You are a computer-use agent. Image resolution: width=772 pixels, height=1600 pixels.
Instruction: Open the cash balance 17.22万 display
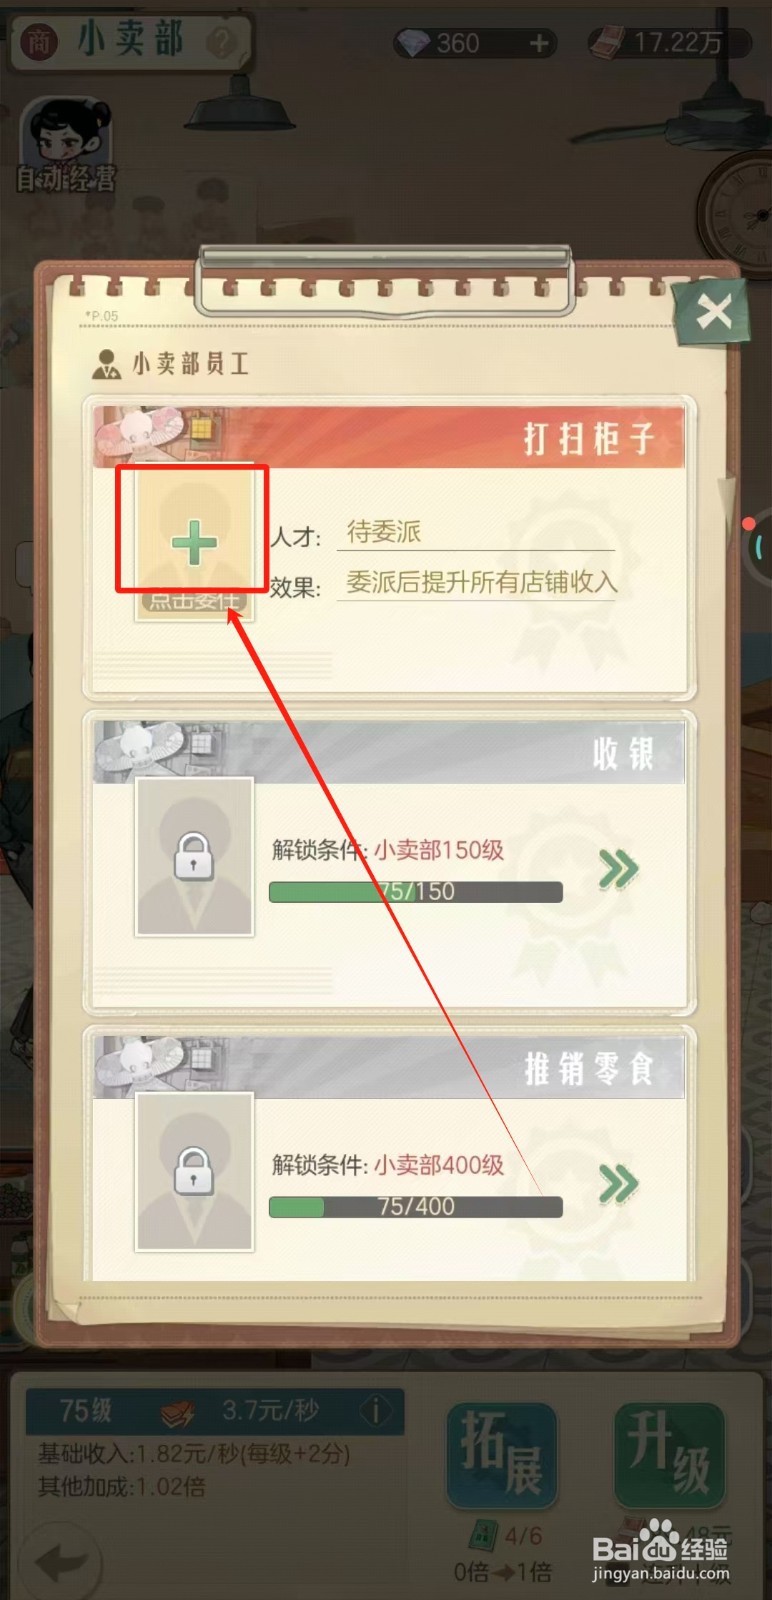coord(668,42)
